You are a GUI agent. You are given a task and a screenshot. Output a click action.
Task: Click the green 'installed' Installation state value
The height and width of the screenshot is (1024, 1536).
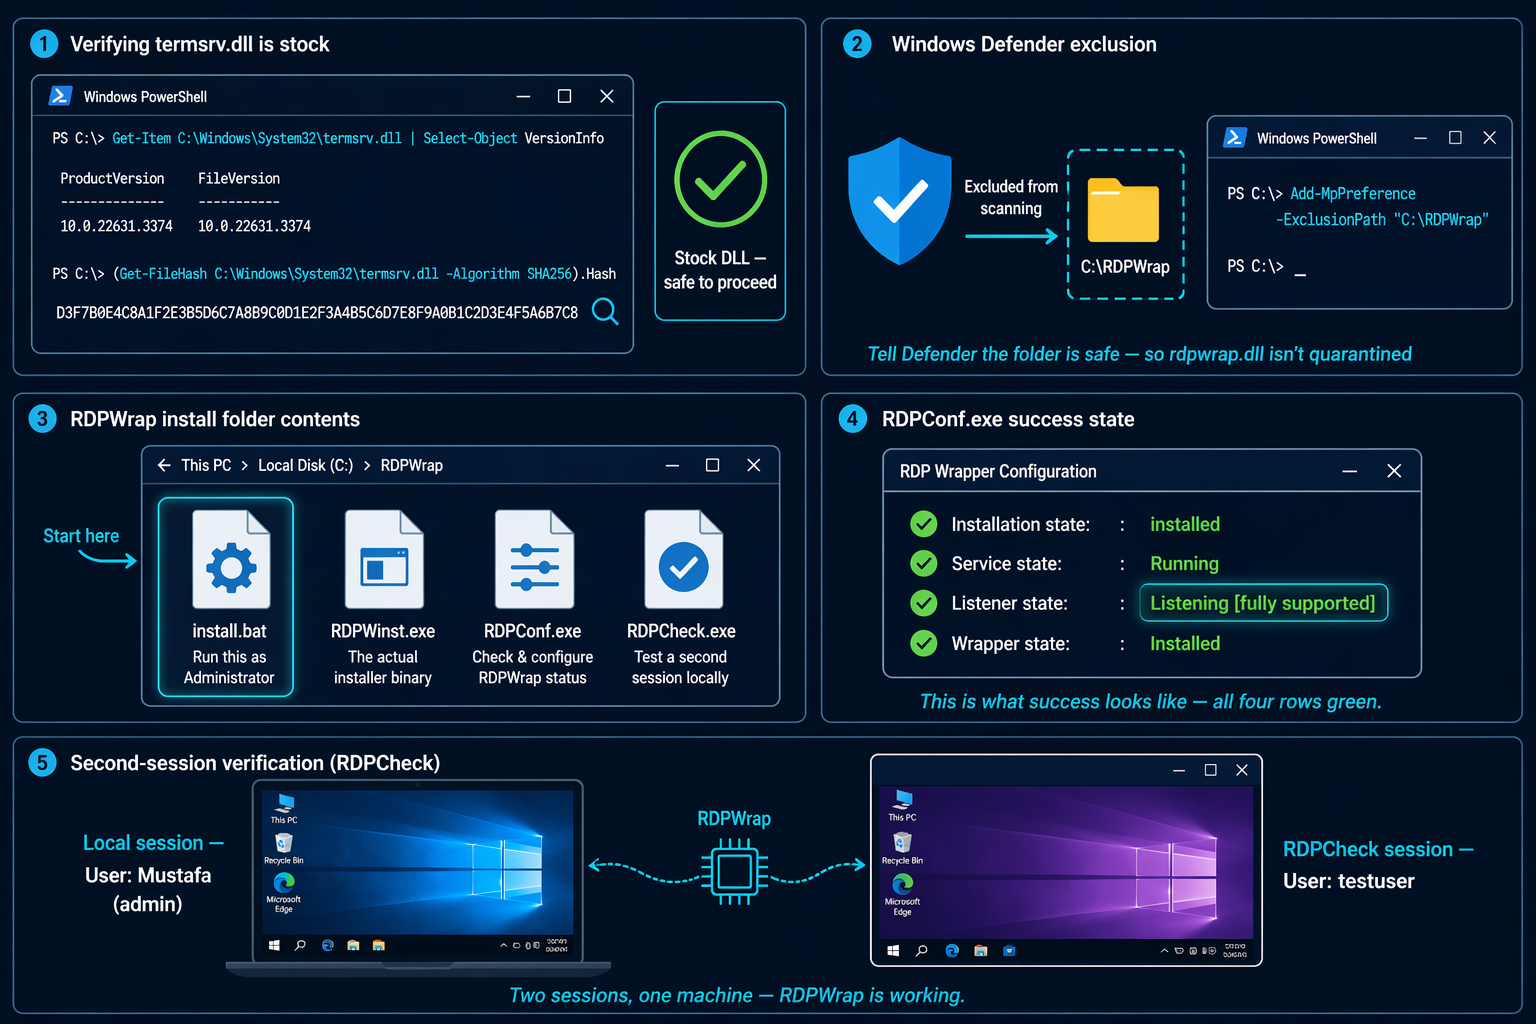[1185, 524]
